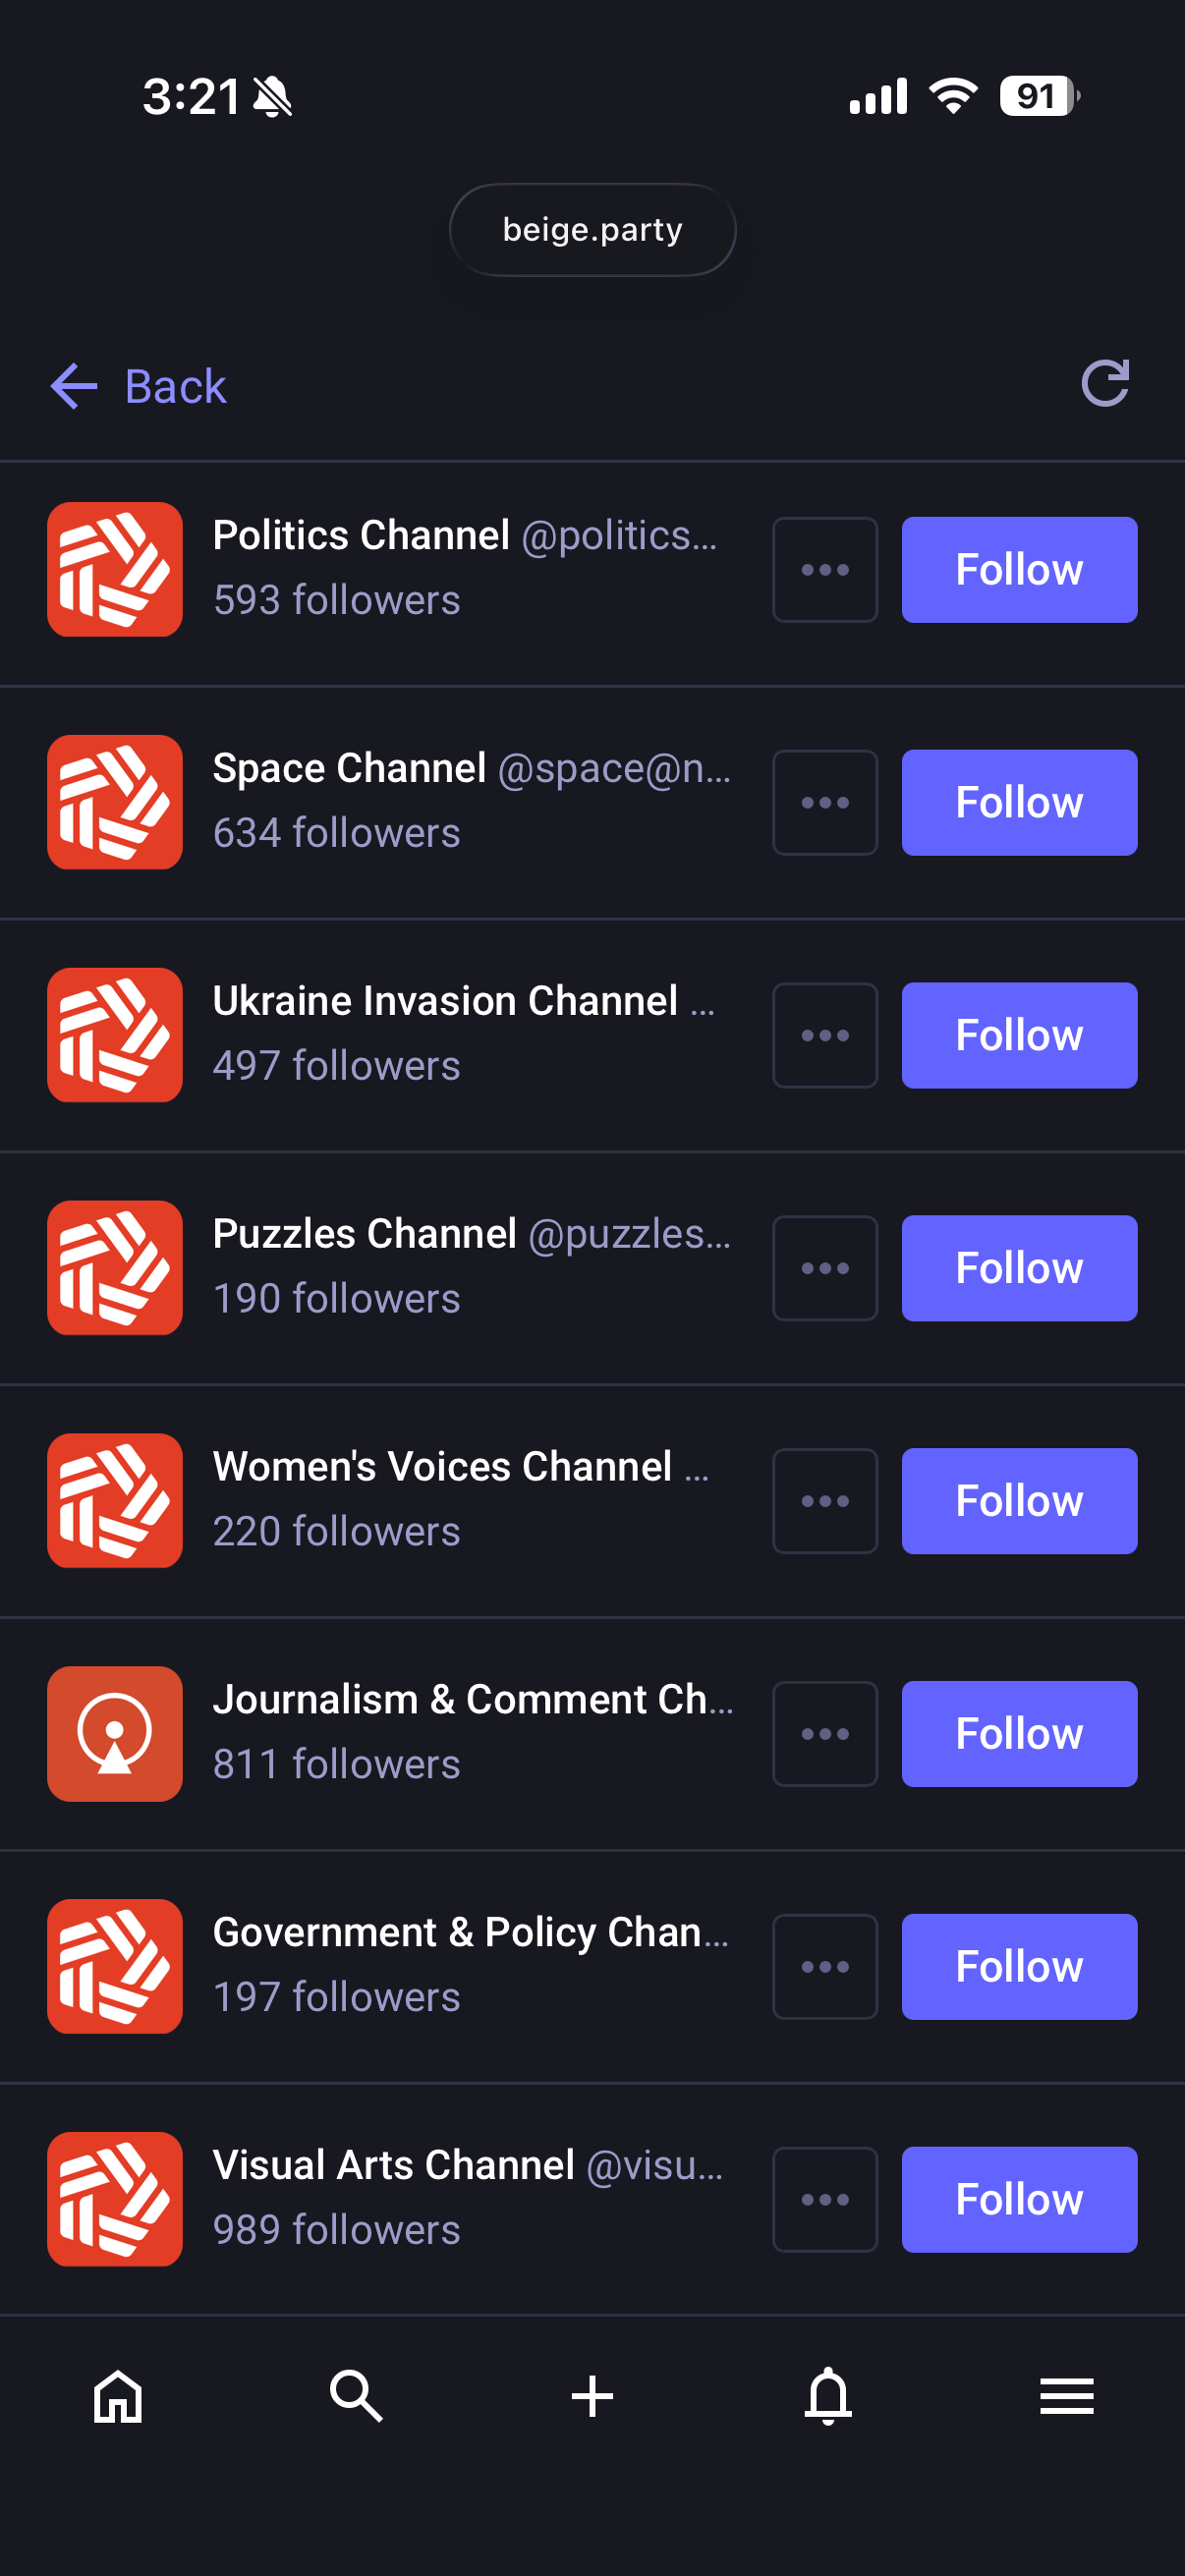The image size is (1185, 2576).
Task: Open the Search tab in bottom bar
Action: click(355, 2396)
